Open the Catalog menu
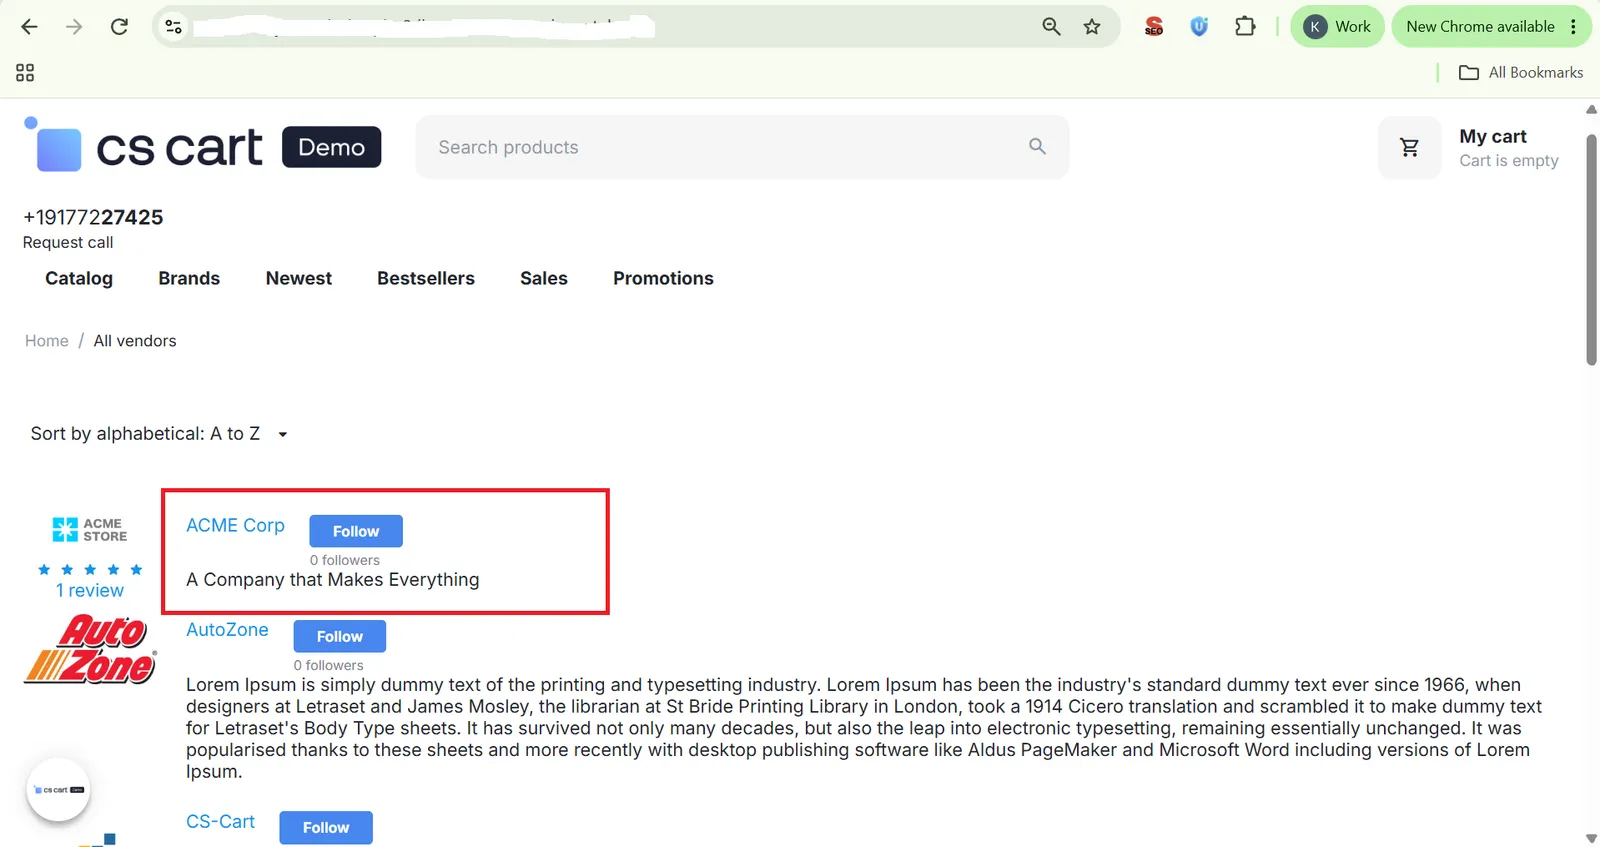1600x847 pixels. 79,278
